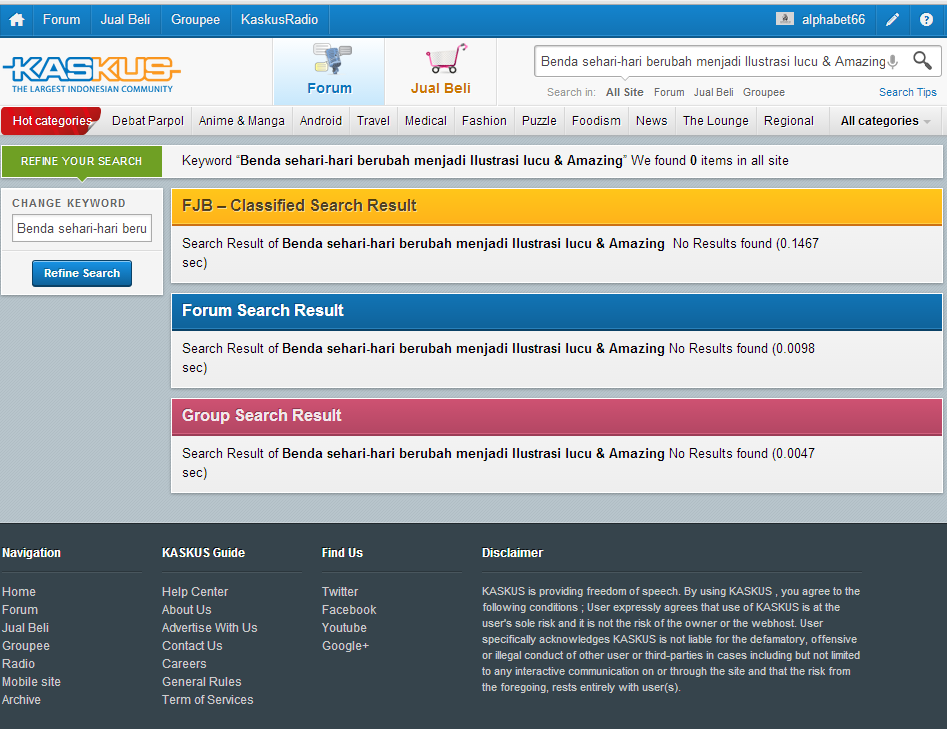The image size is (947, 729).
Task: Open alphabet66 user profile menu
Action: tap(833, 20)
